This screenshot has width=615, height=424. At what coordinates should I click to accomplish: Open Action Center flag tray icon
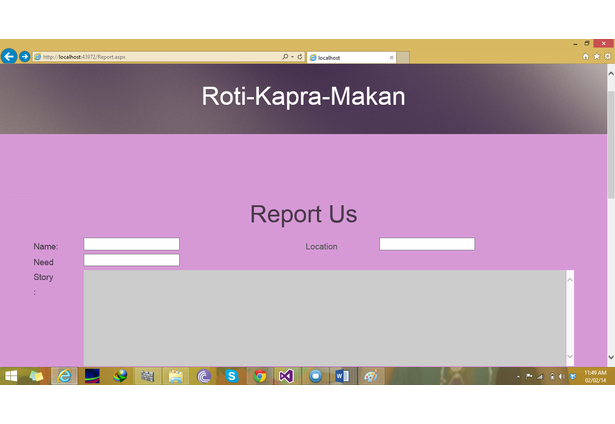click(x=529, y=377)
